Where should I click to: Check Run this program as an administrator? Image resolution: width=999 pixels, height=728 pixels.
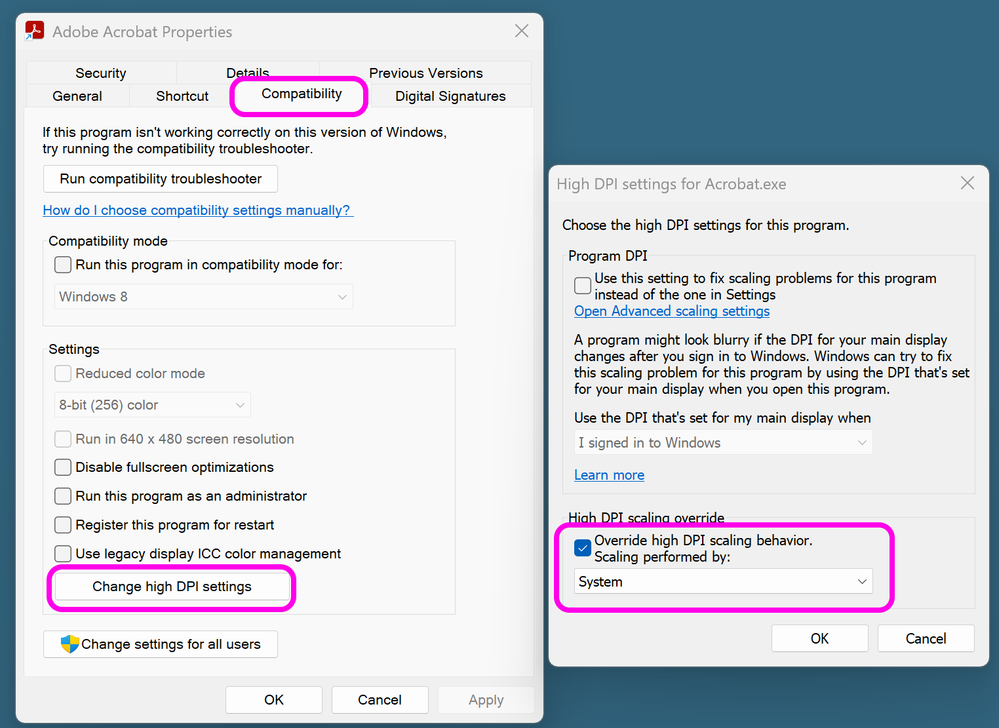[x=63, y=496]
